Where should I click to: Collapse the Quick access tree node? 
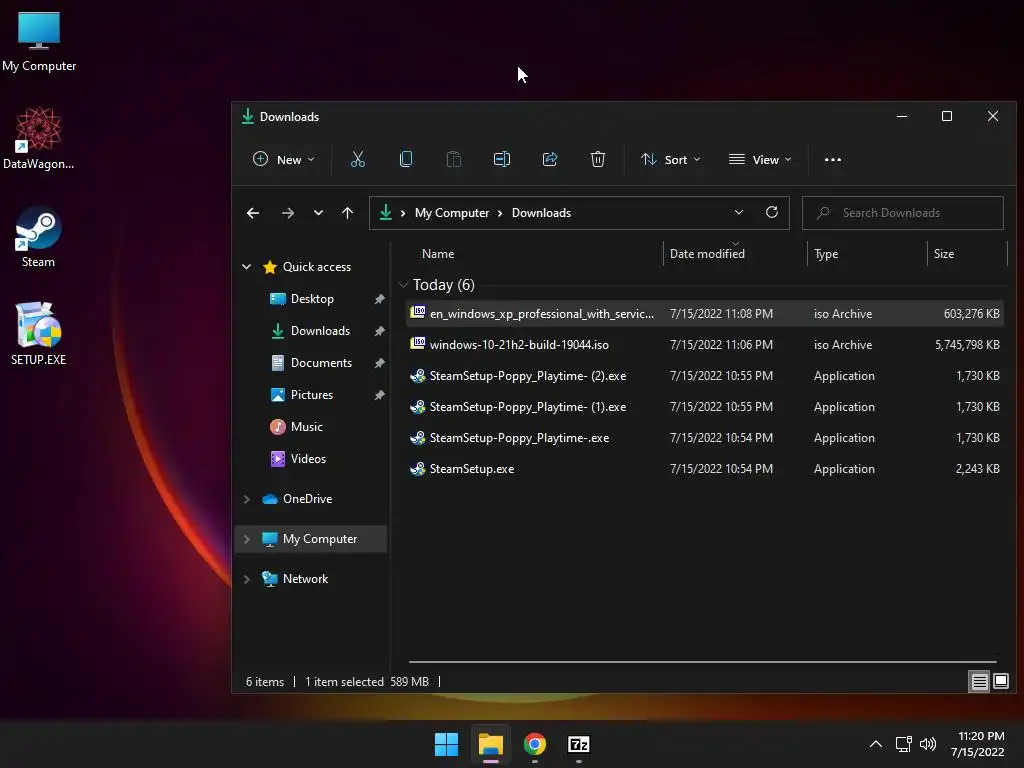tap(247, 266)
